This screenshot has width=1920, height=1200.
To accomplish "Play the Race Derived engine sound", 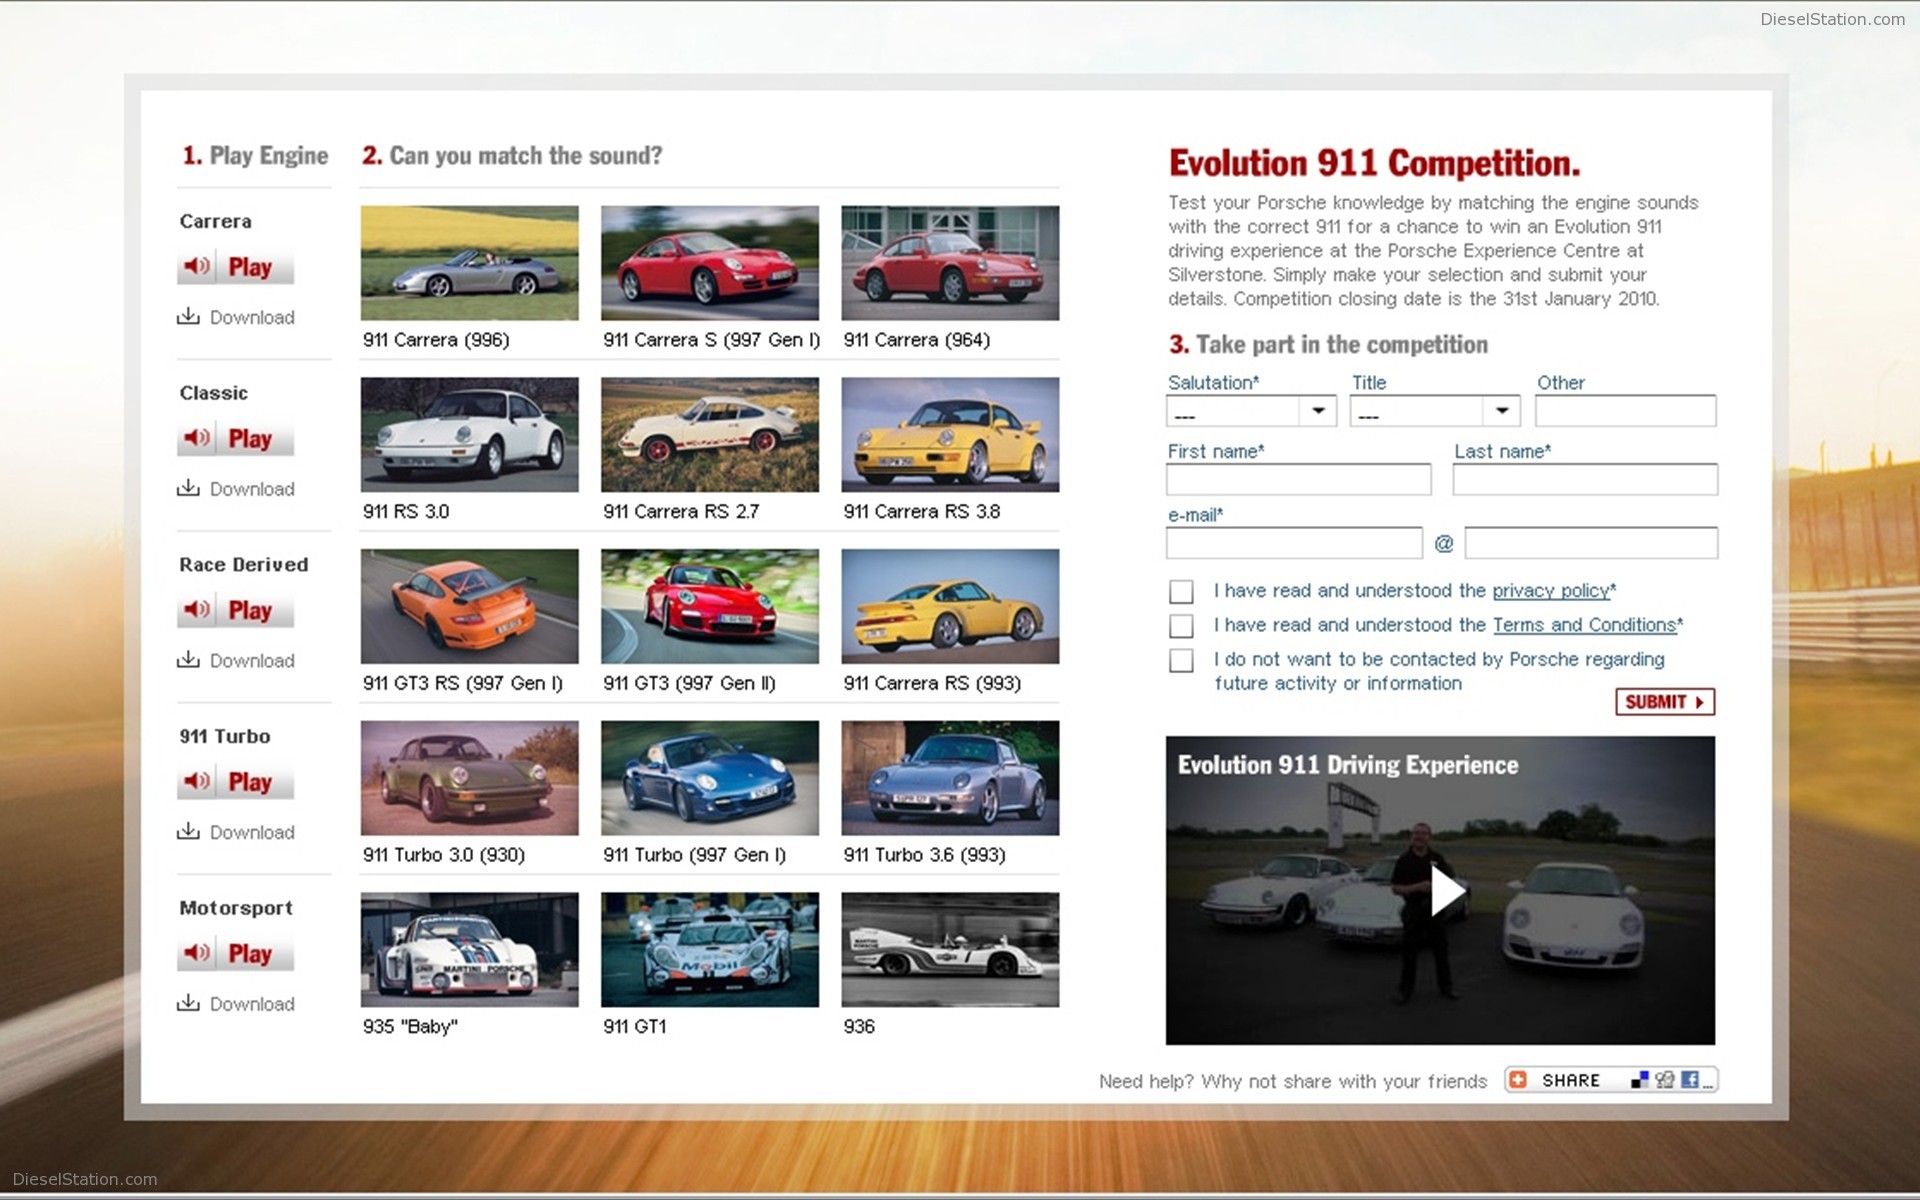I will [x=236, y=610].
